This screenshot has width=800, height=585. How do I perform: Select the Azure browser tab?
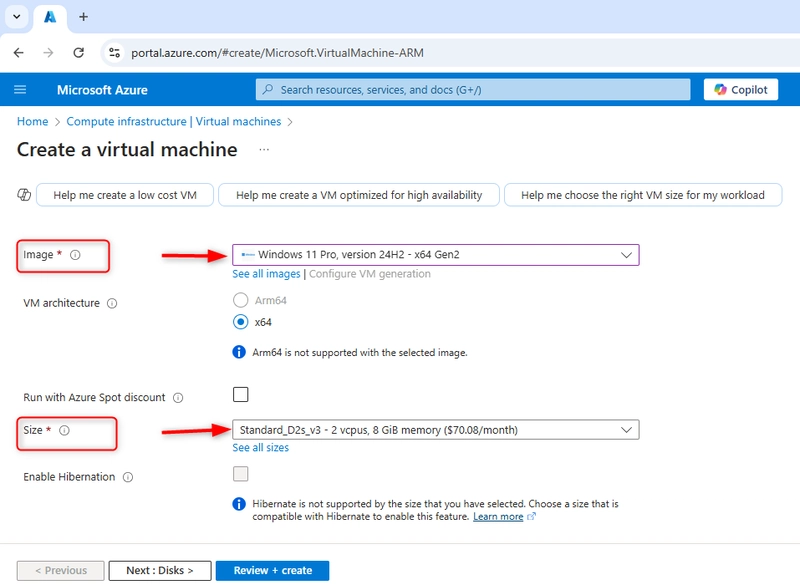(50, 17)
